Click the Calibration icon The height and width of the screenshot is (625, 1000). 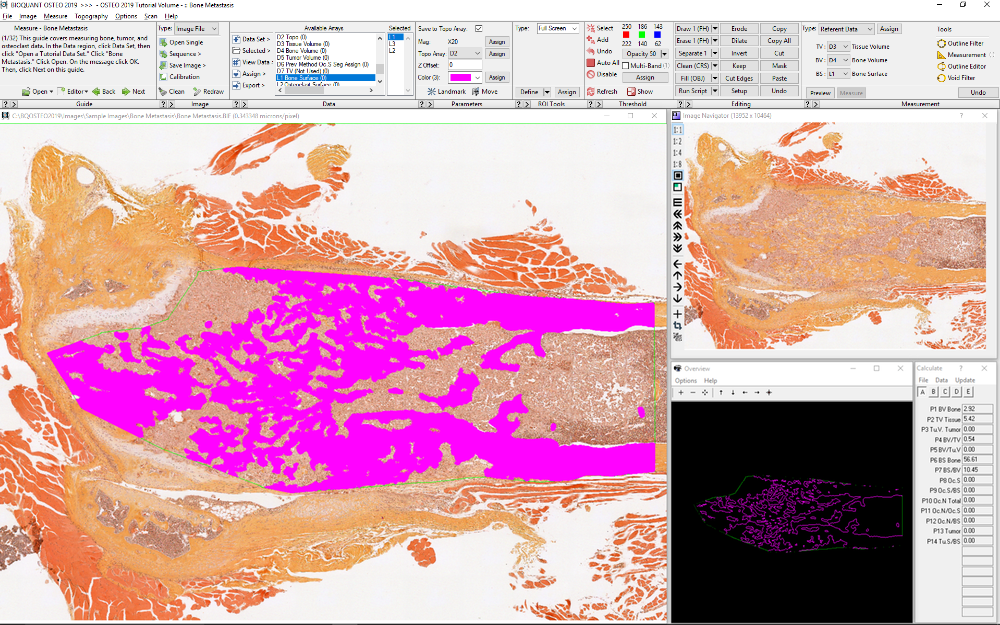coord(163,77)
